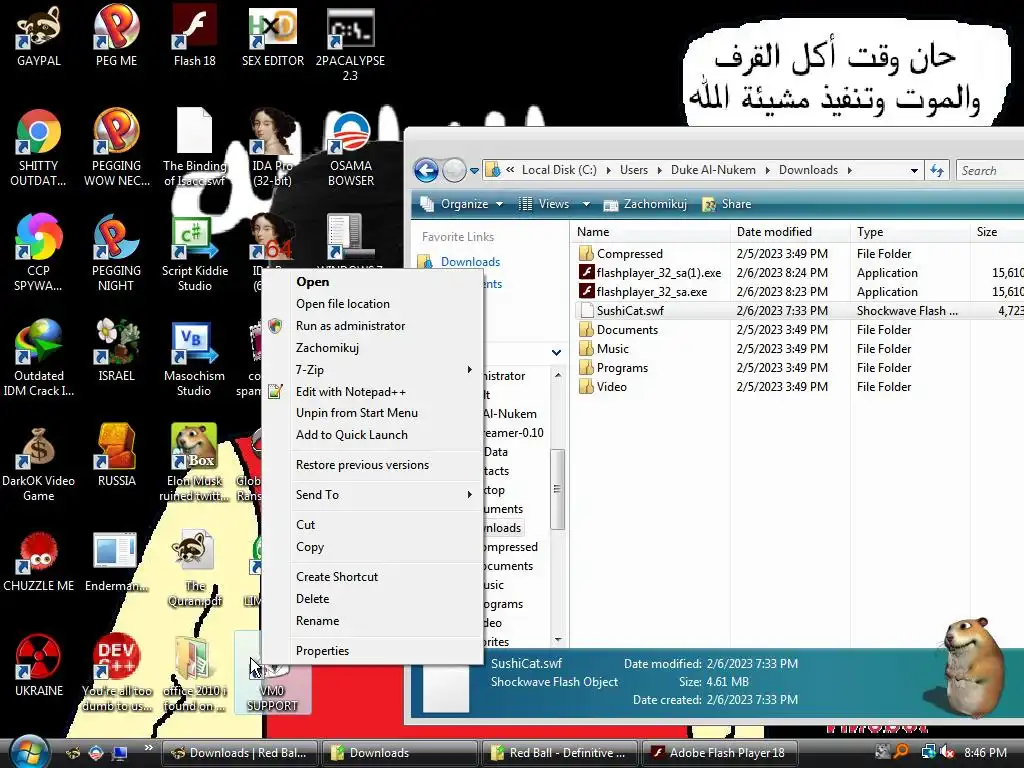
Task: Launch the DEV C++ You're all too dumb icon
Action: click(116, 673)
